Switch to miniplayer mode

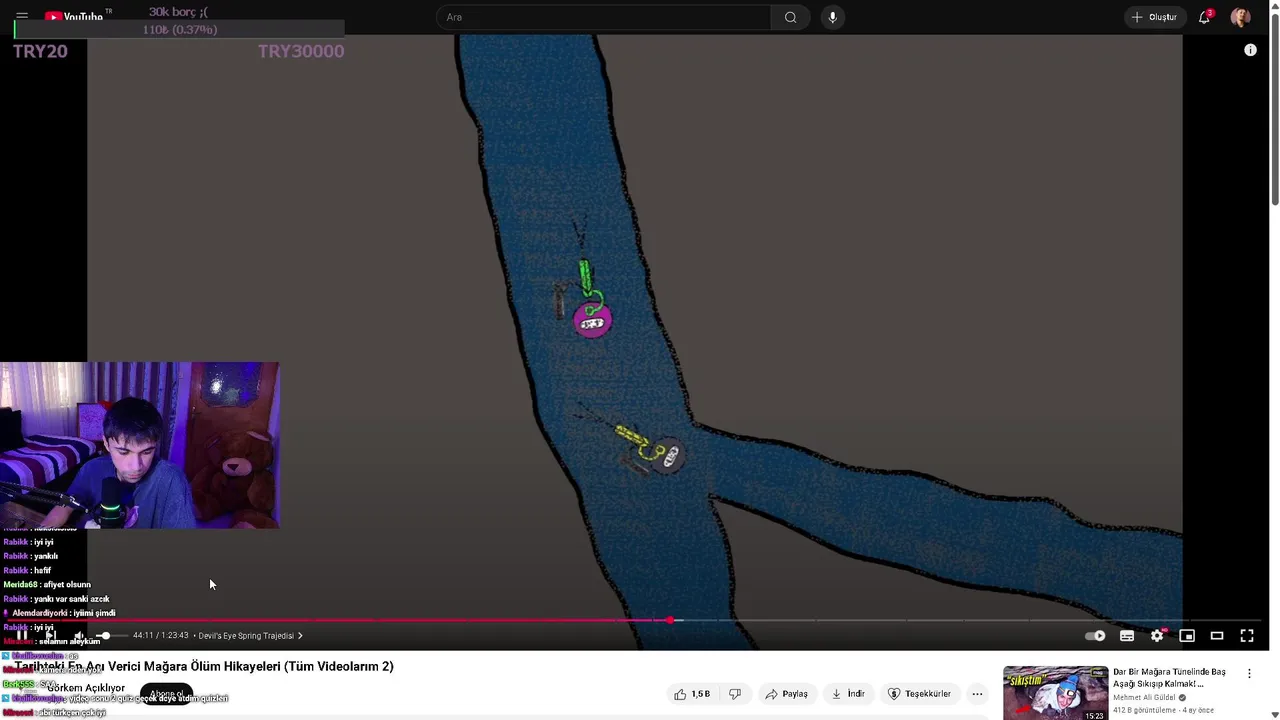[x=1187, y=635]
